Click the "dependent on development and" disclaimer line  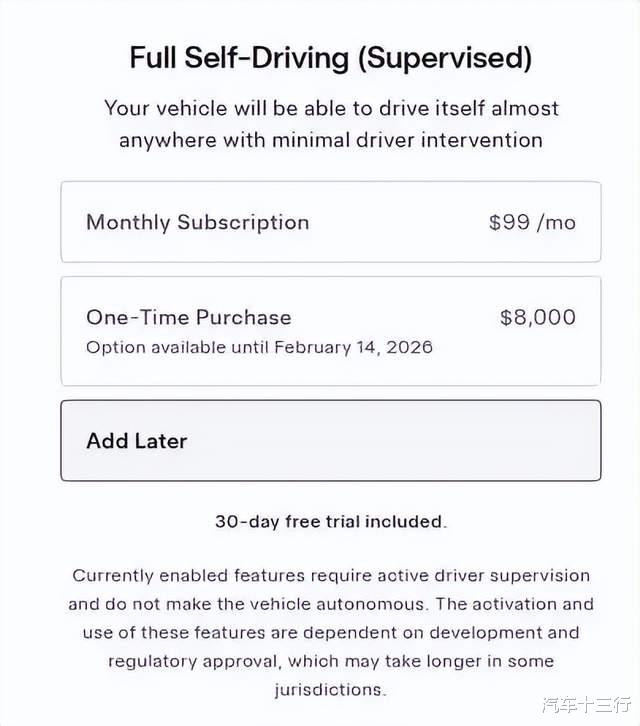pyautogui.click(x=330, y=633)
